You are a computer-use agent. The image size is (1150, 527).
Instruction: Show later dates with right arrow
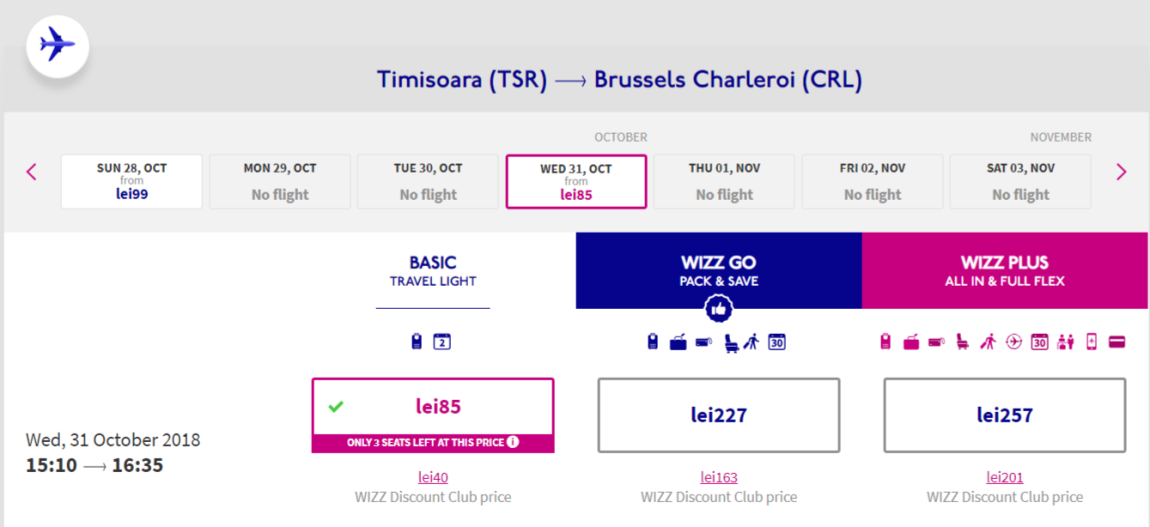(1121, 172)
